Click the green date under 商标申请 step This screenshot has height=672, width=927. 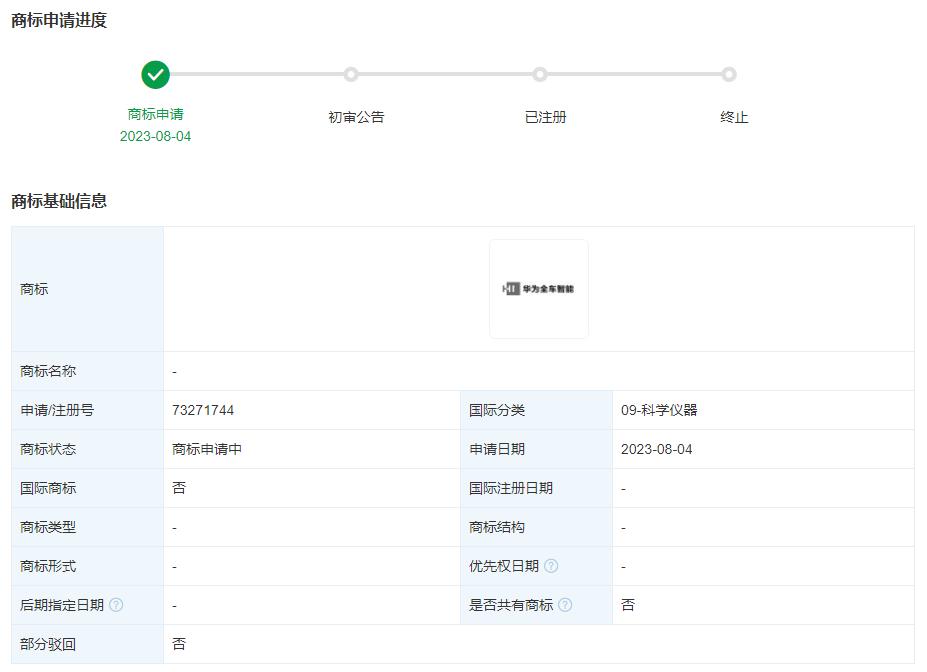[155, 136]
